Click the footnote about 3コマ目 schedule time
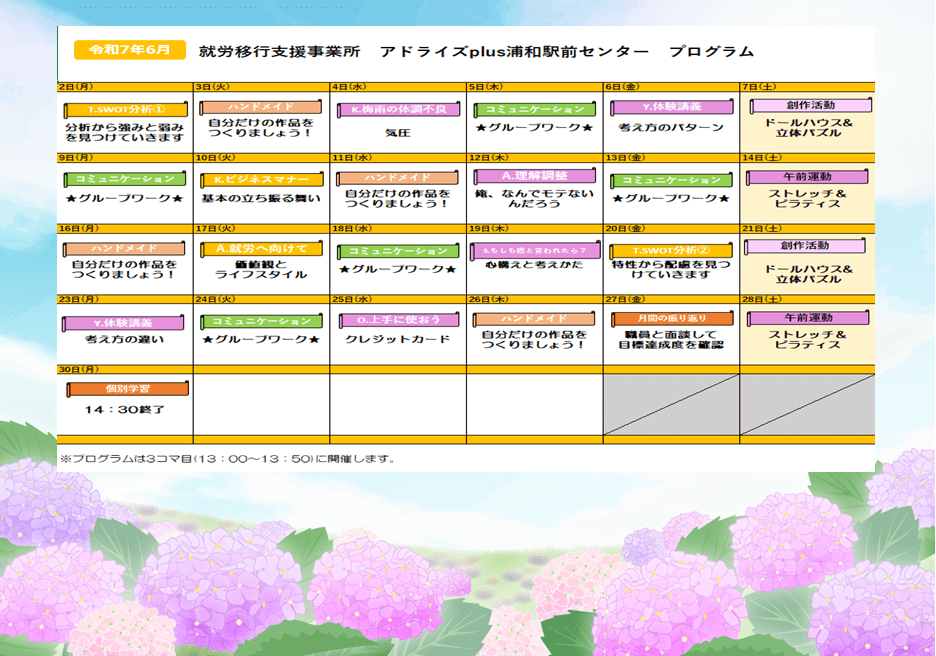 (x=227, y=459)
